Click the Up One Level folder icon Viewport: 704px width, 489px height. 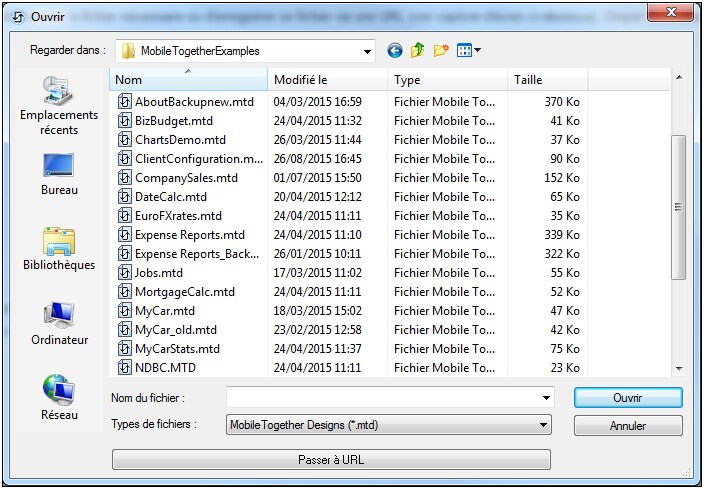click(x=418, y=50)
